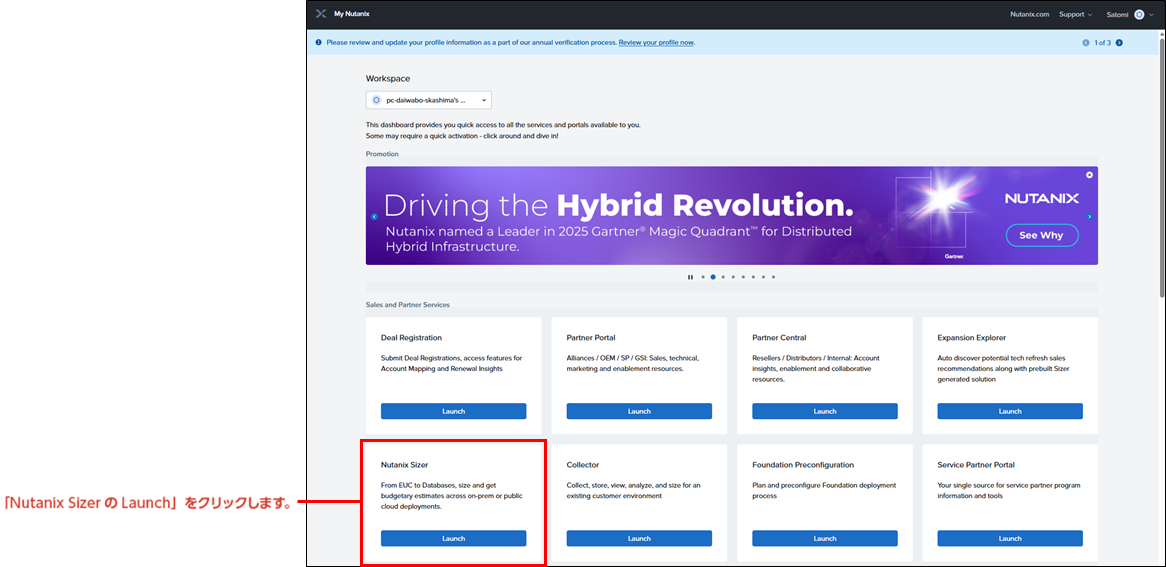Select the first carousel indicator dot
1166x567 pixels.
pos(703,277)
